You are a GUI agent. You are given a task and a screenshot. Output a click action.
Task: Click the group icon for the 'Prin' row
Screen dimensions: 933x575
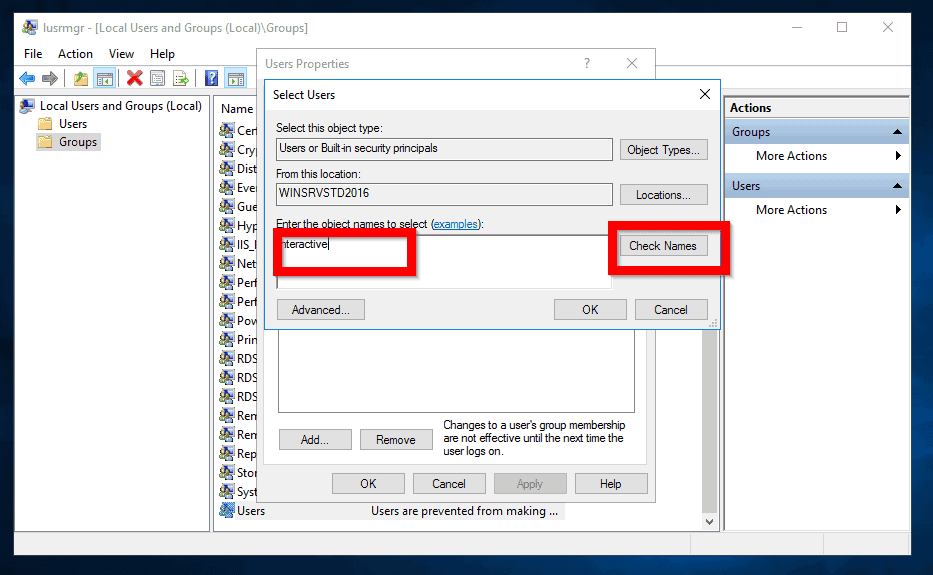(227, 339)
